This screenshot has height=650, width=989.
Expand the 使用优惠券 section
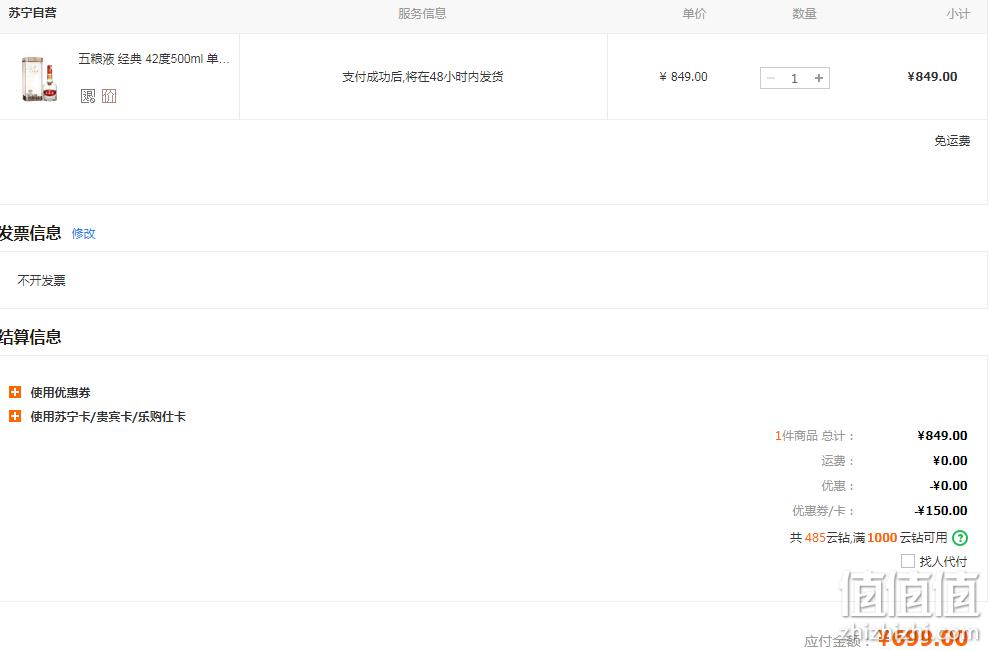click(x=15, y=392)
